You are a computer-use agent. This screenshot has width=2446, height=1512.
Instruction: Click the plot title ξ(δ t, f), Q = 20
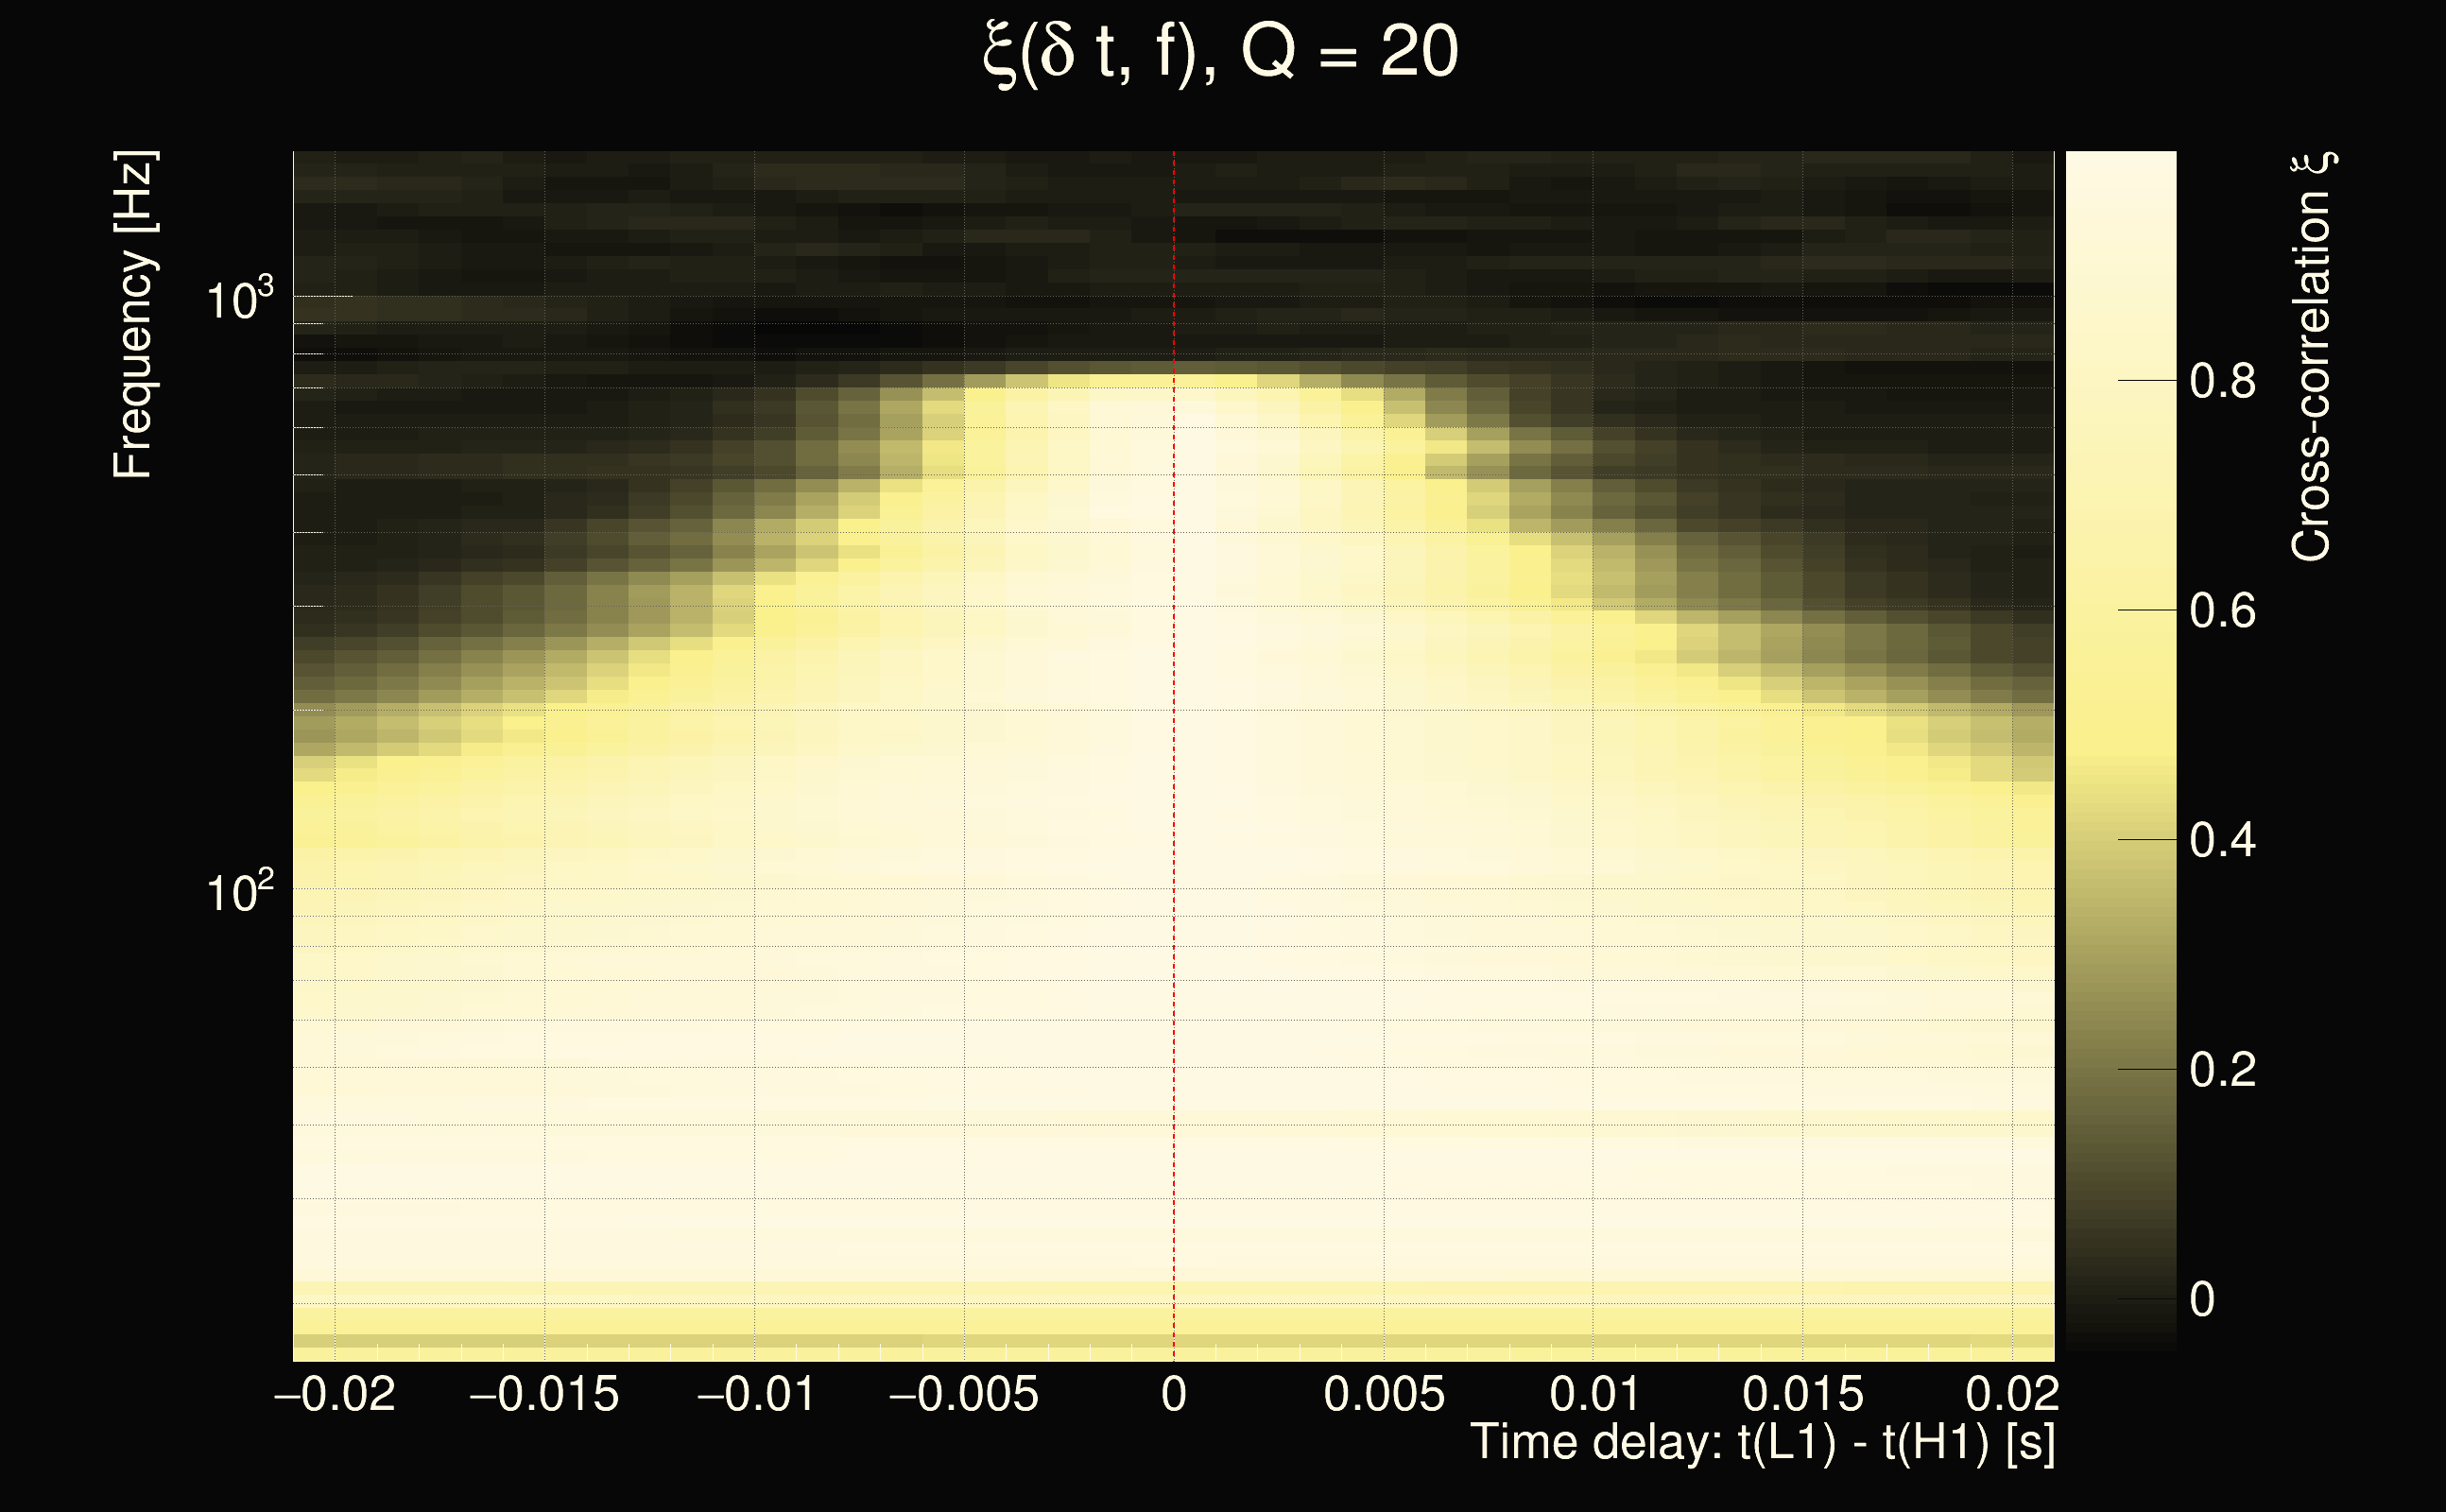[x=1220, y=52]
